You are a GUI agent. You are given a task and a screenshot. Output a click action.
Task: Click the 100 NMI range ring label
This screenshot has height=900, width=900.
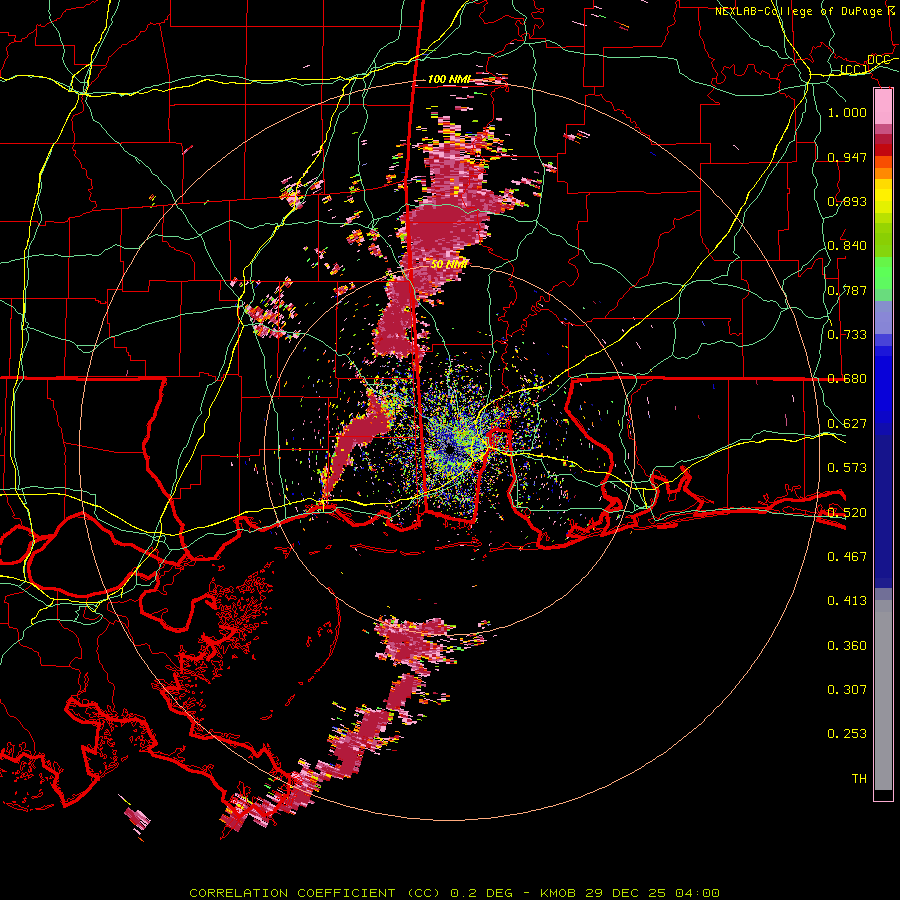(449, 79)
